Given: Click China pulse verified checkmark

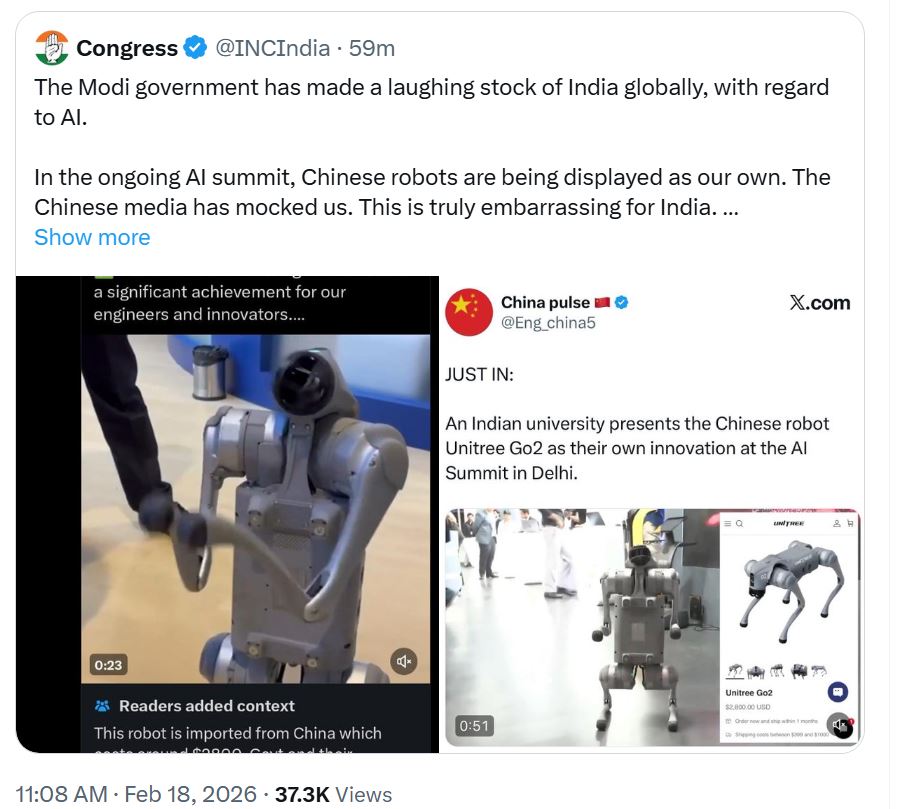Looking at the screenshot, I should coord(621,302).
